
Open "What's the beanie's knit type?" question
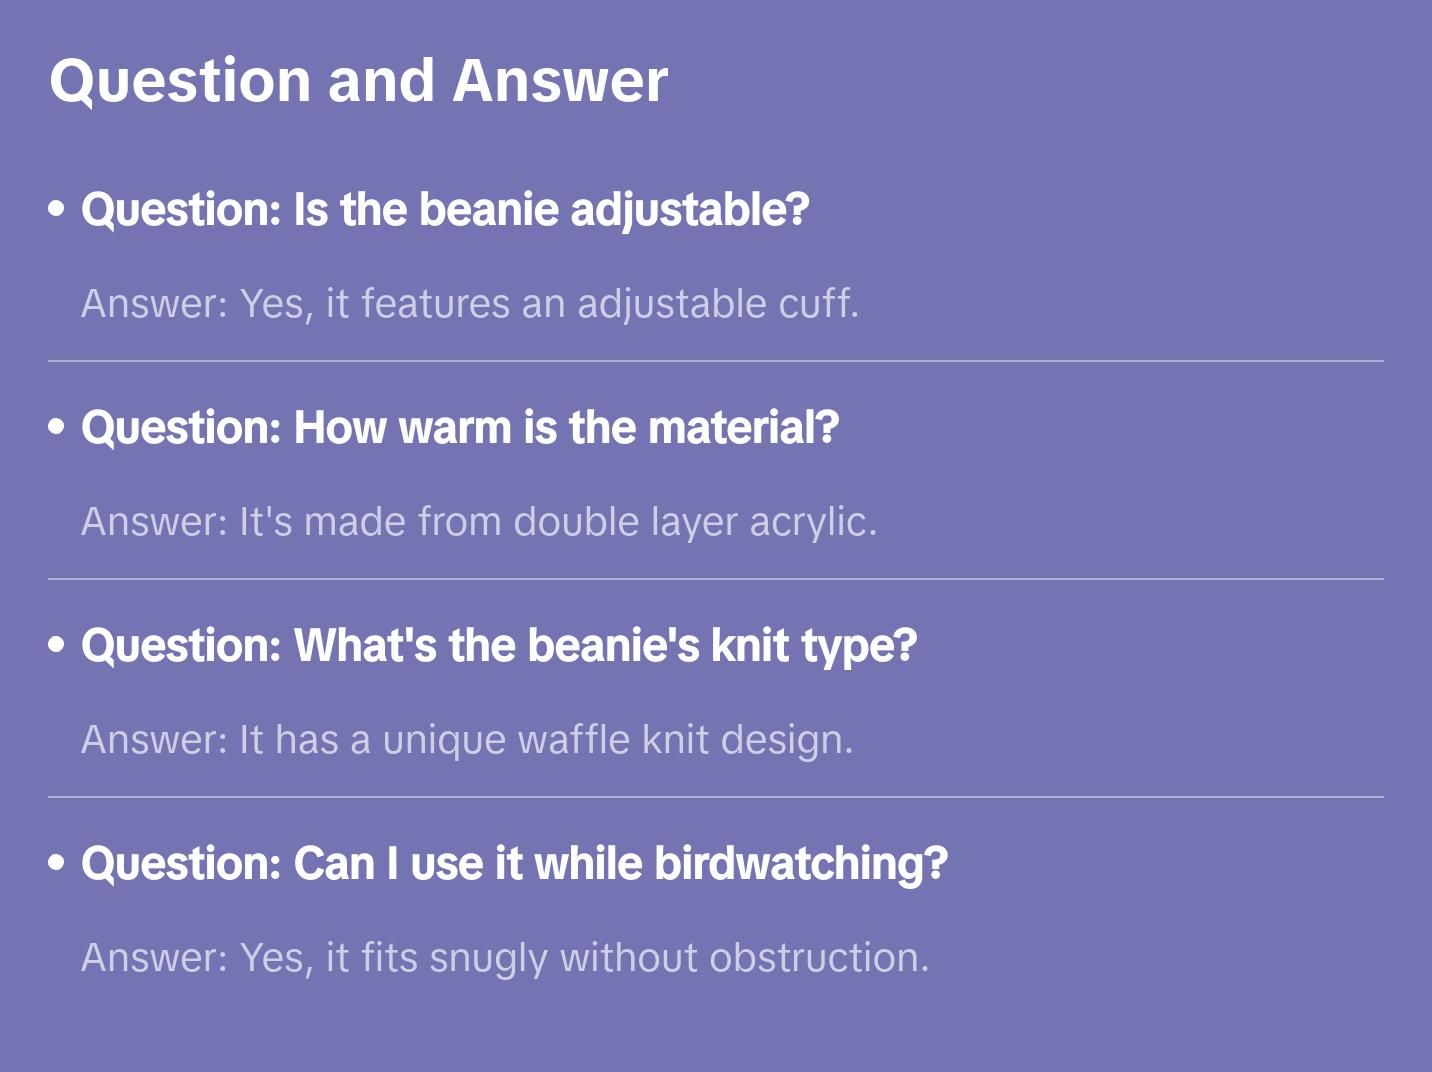click(499, 646)
